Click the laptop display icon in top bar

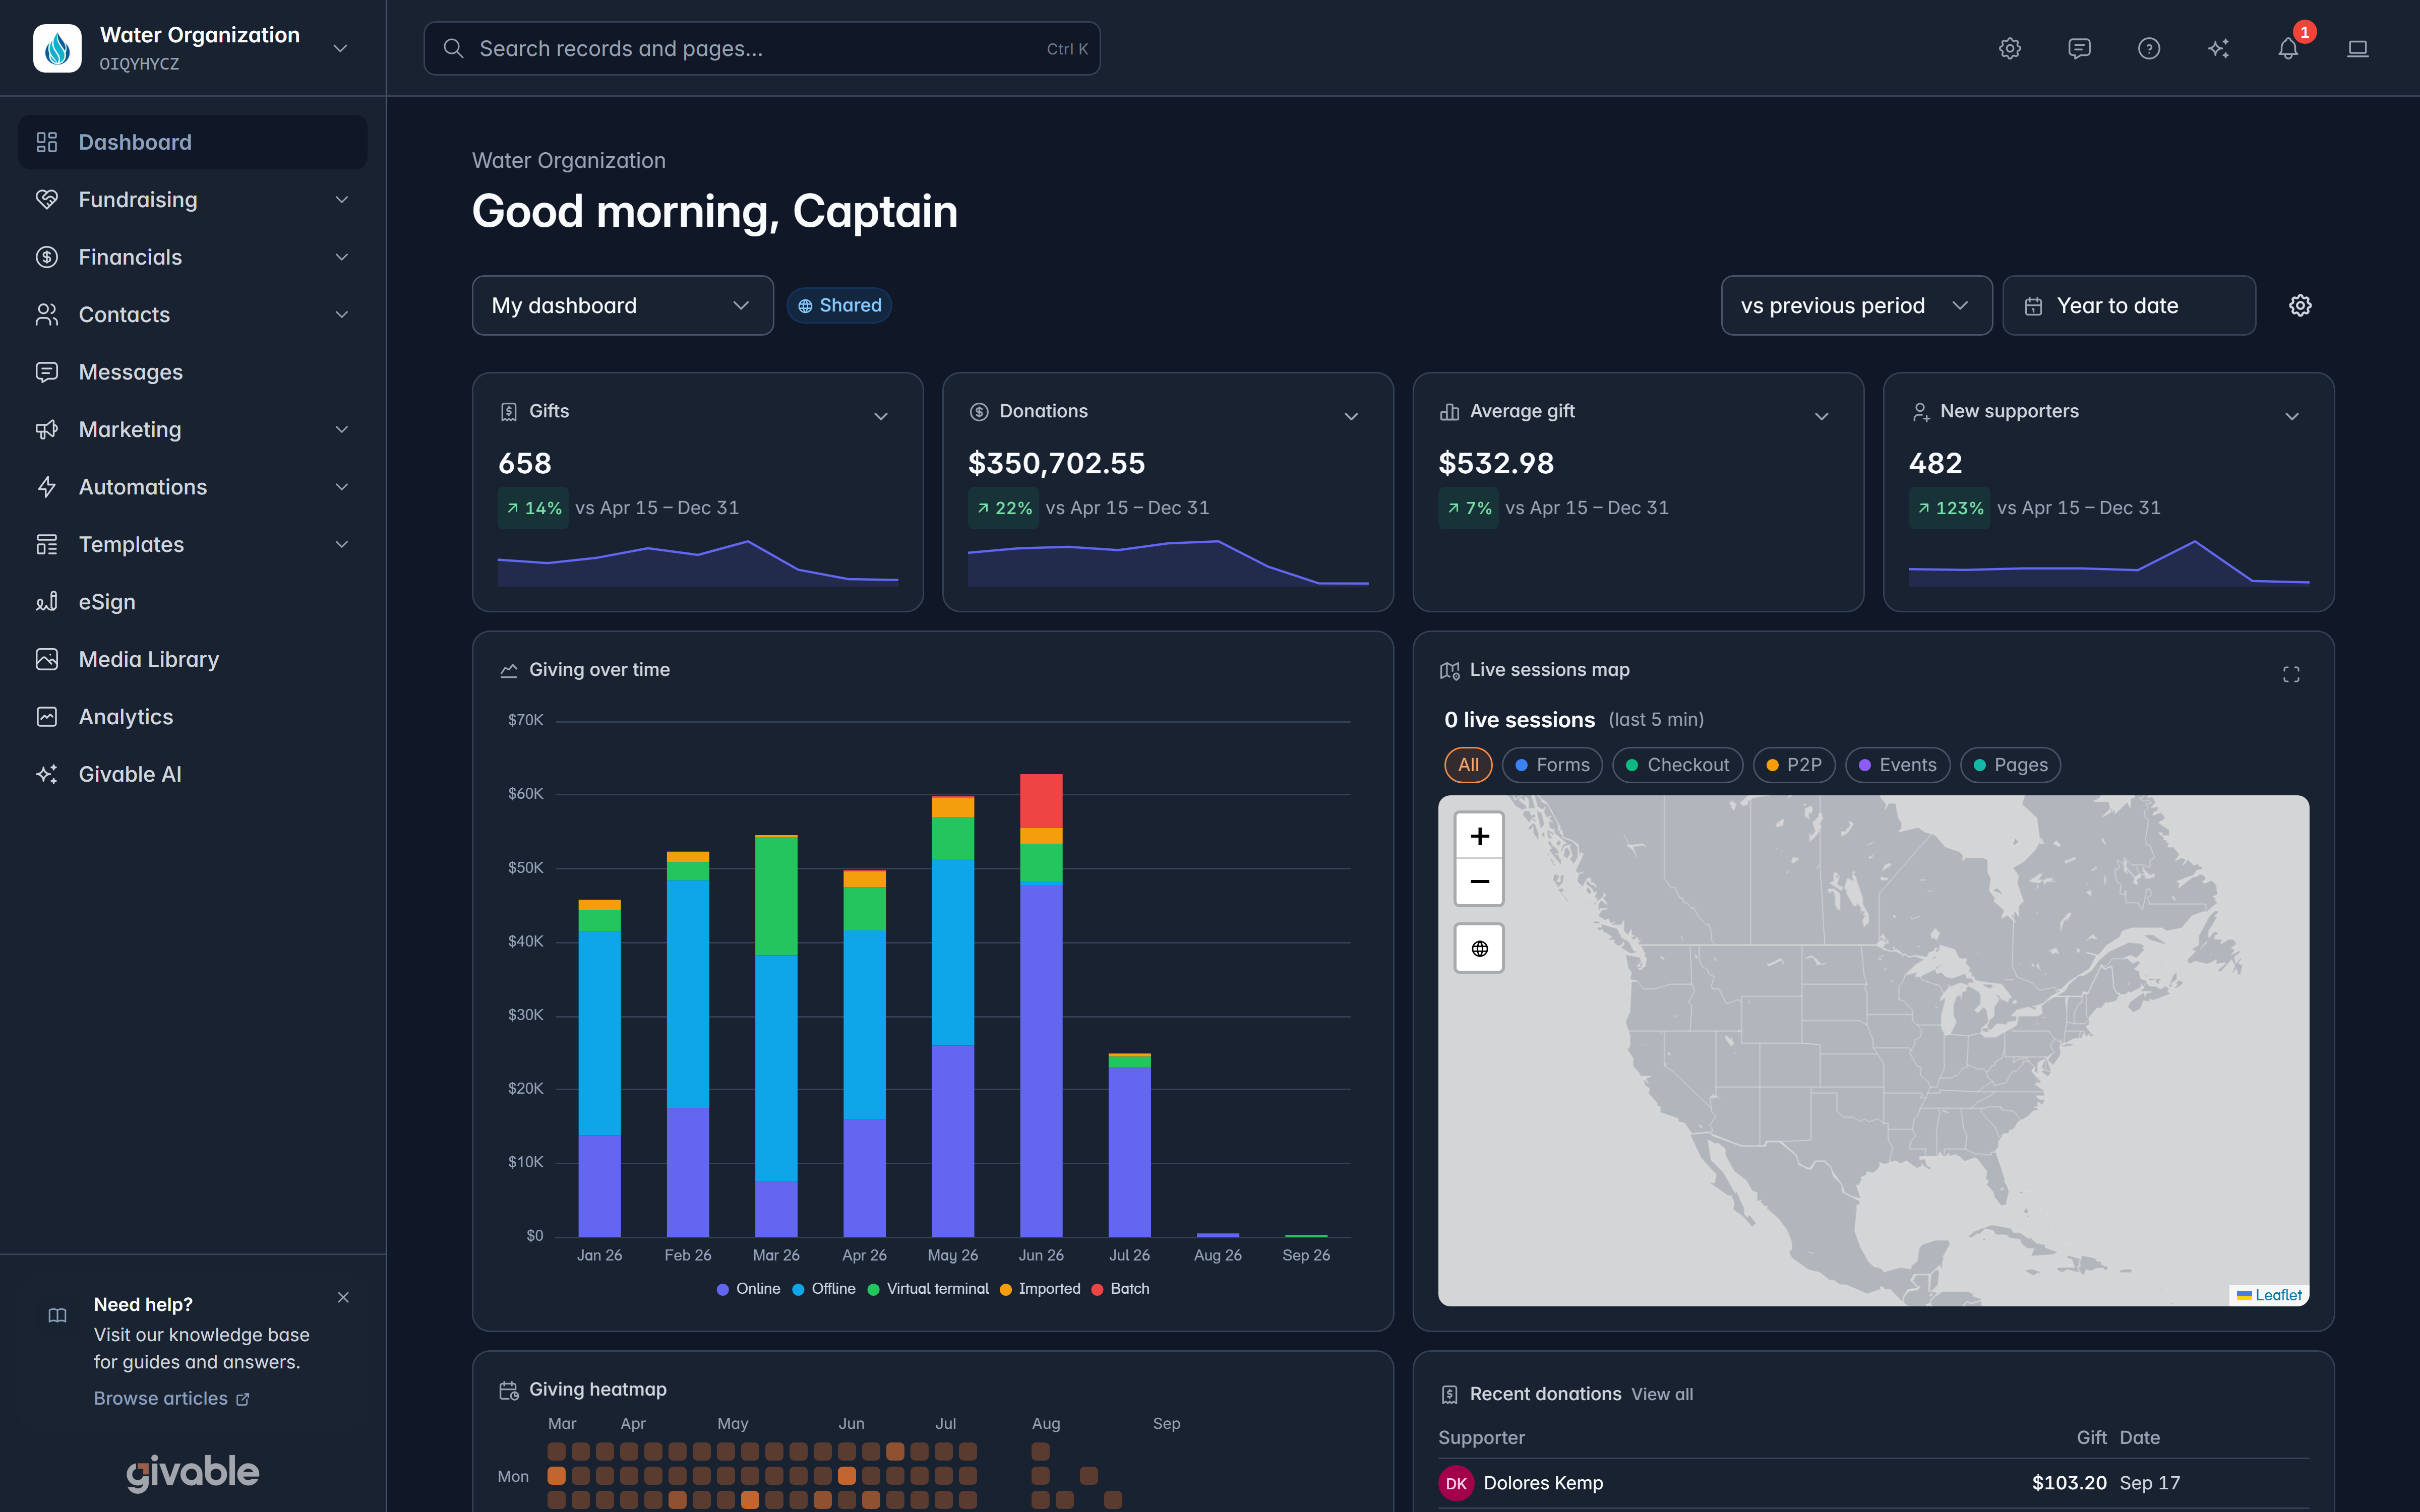[2358, 48]
